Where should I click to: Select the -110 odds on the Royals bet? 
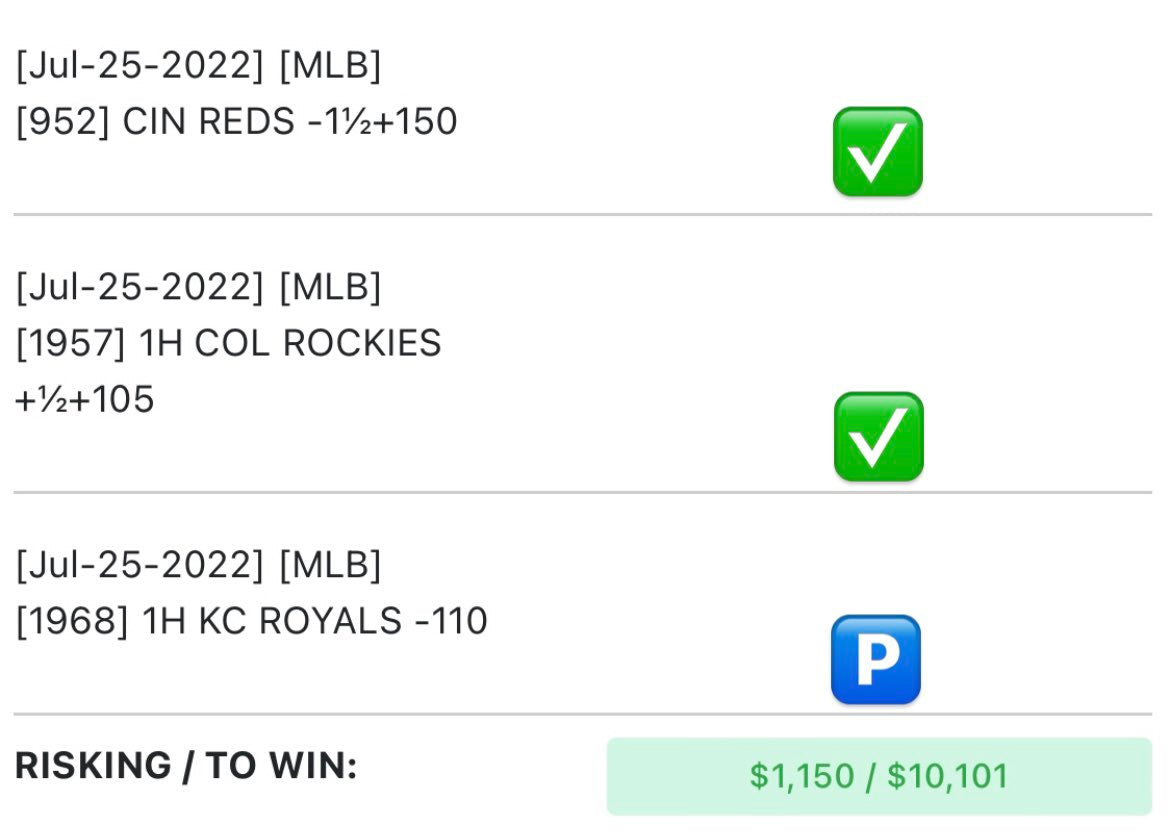451,621
